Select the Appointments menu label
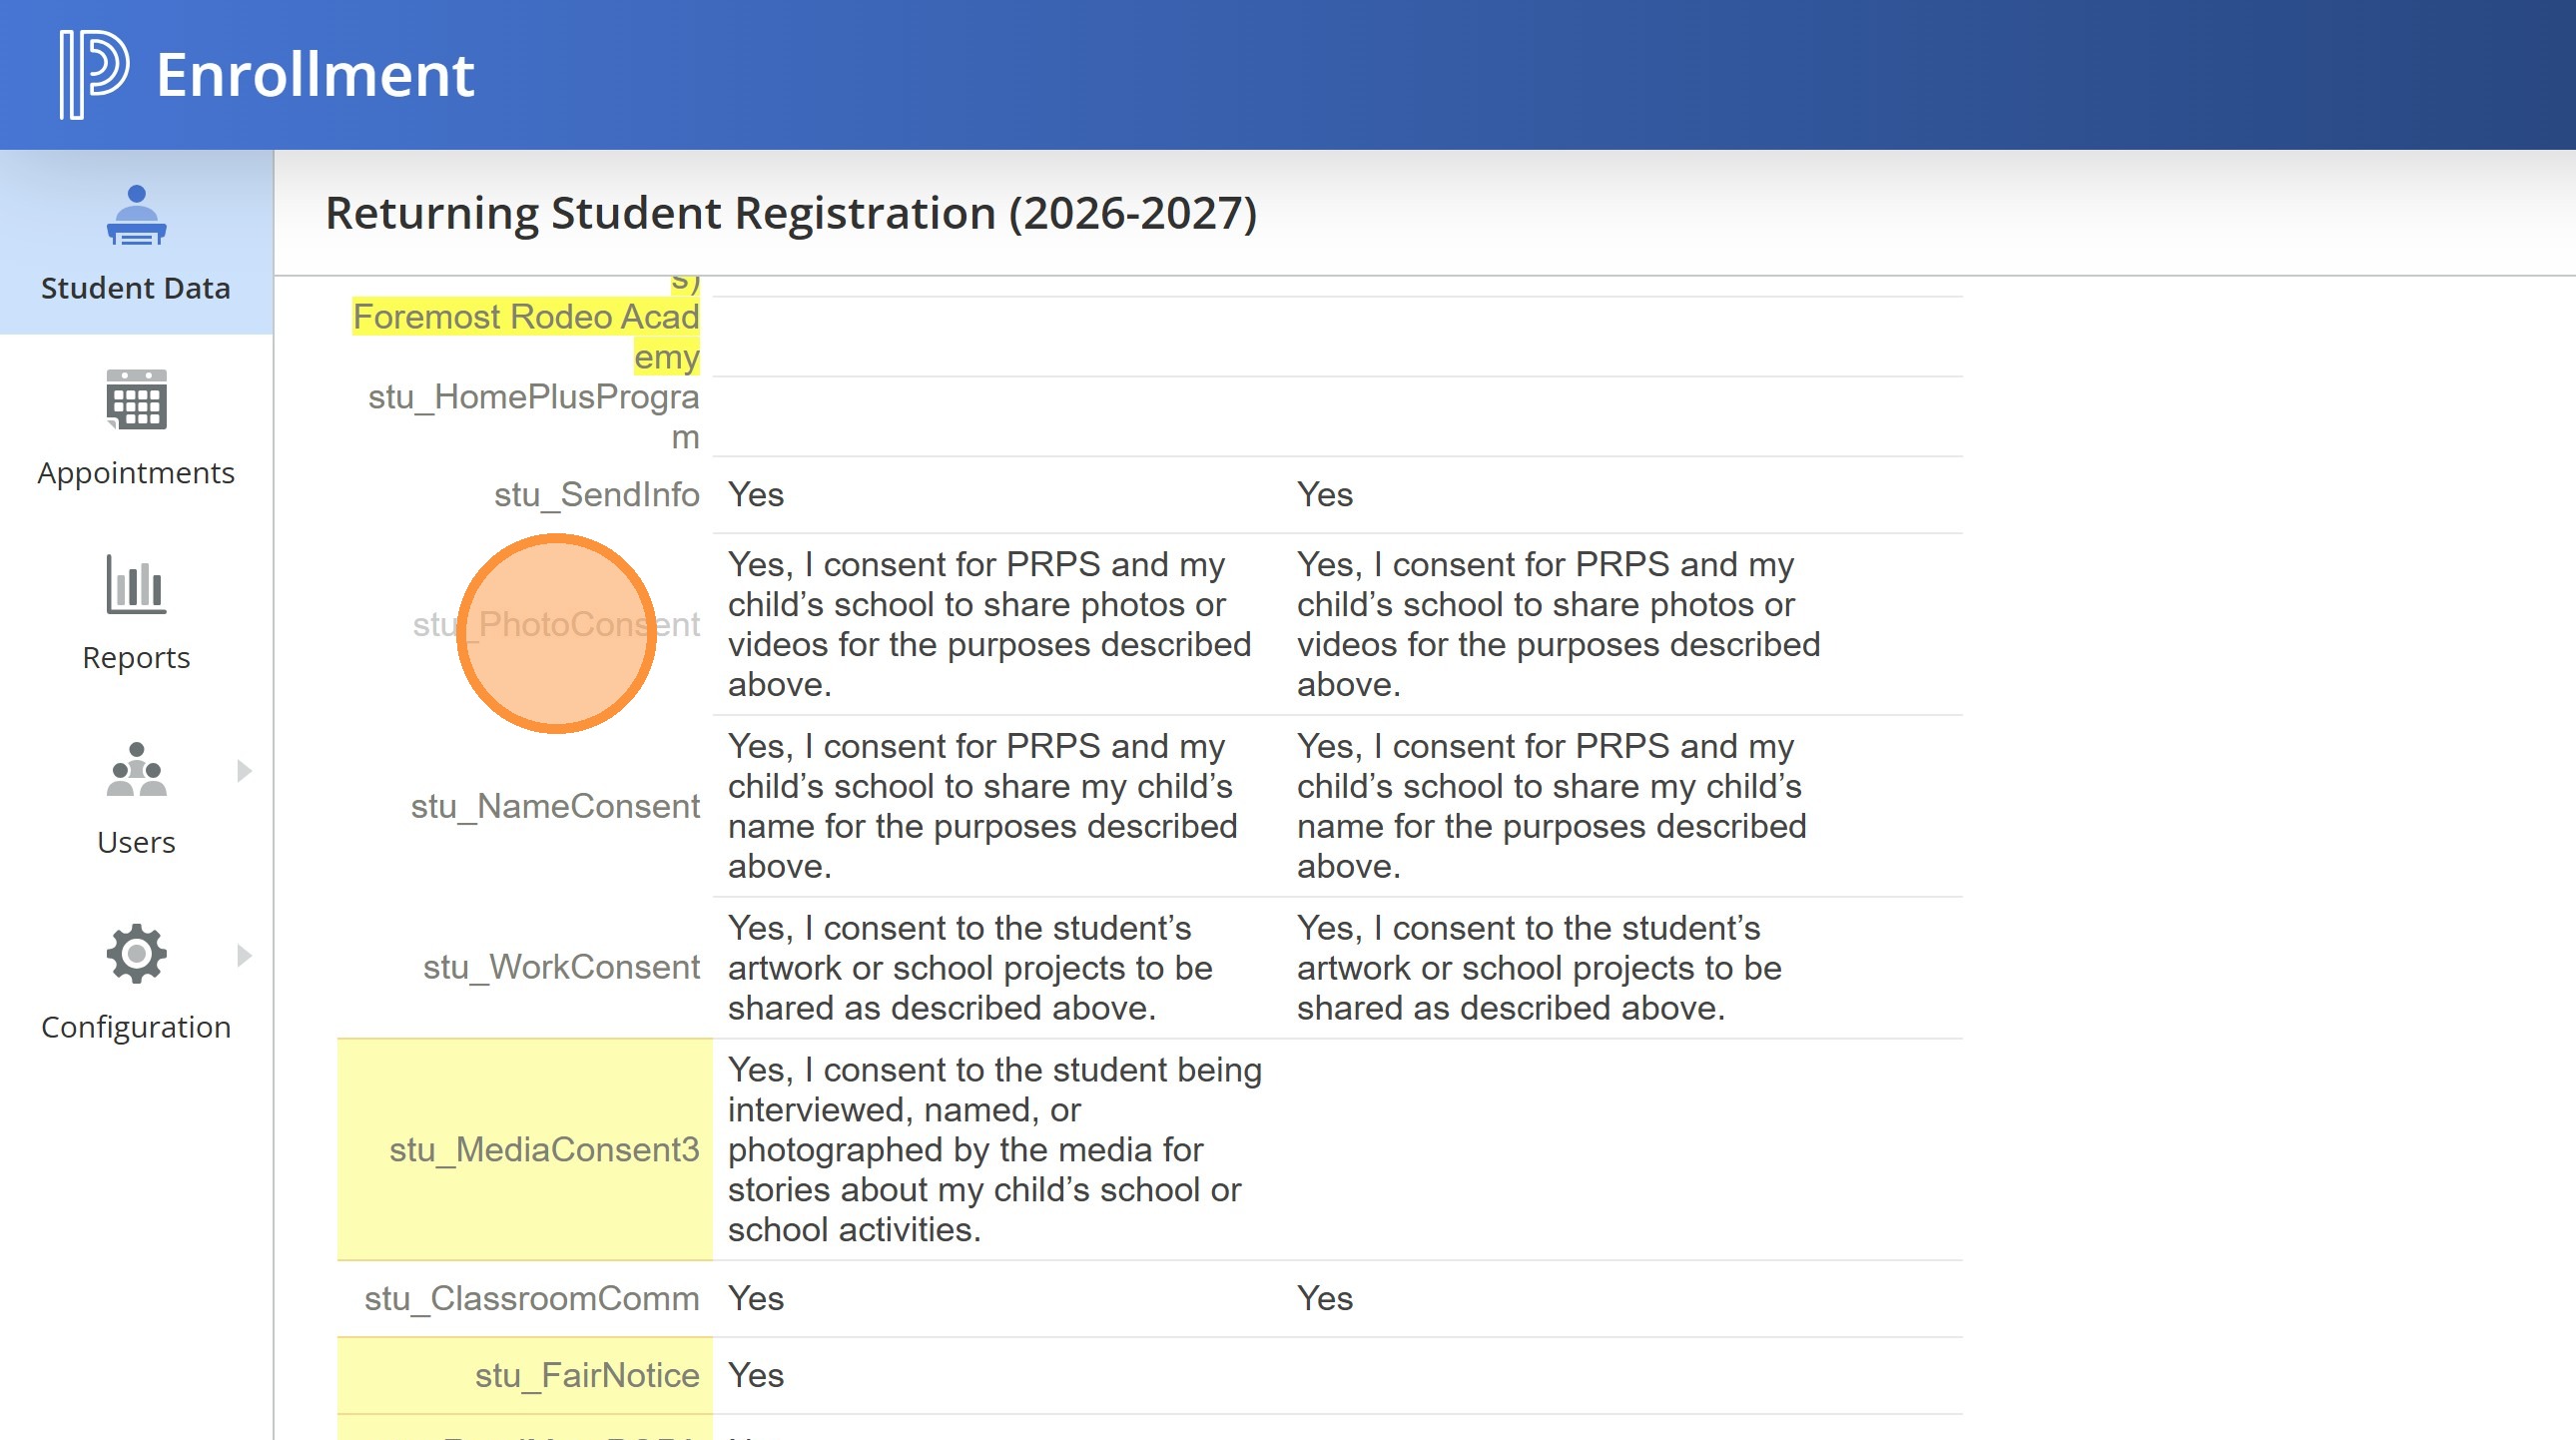The height and width of the screenshot is (1440, 2576). pos(136,473)
